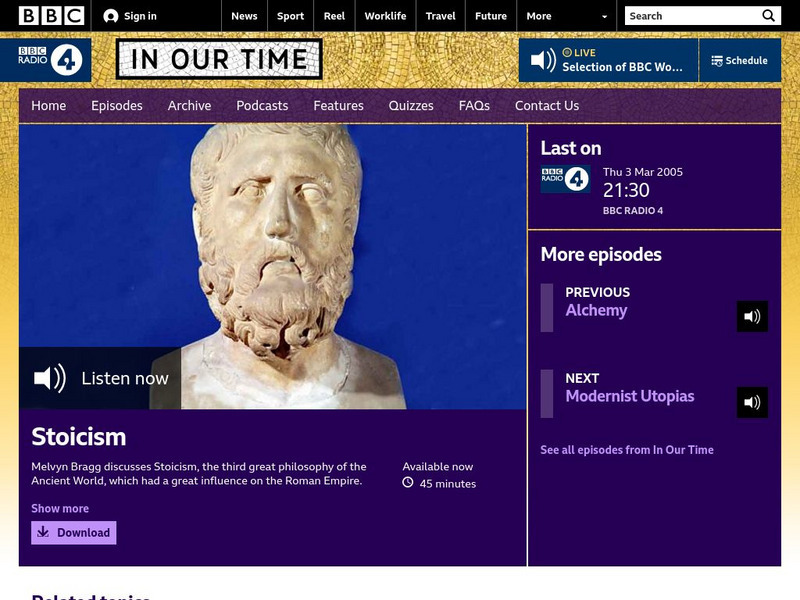Screen dimensions: 800x600
Task: Expand the More navigation dropdown
Action: [565, 15]
